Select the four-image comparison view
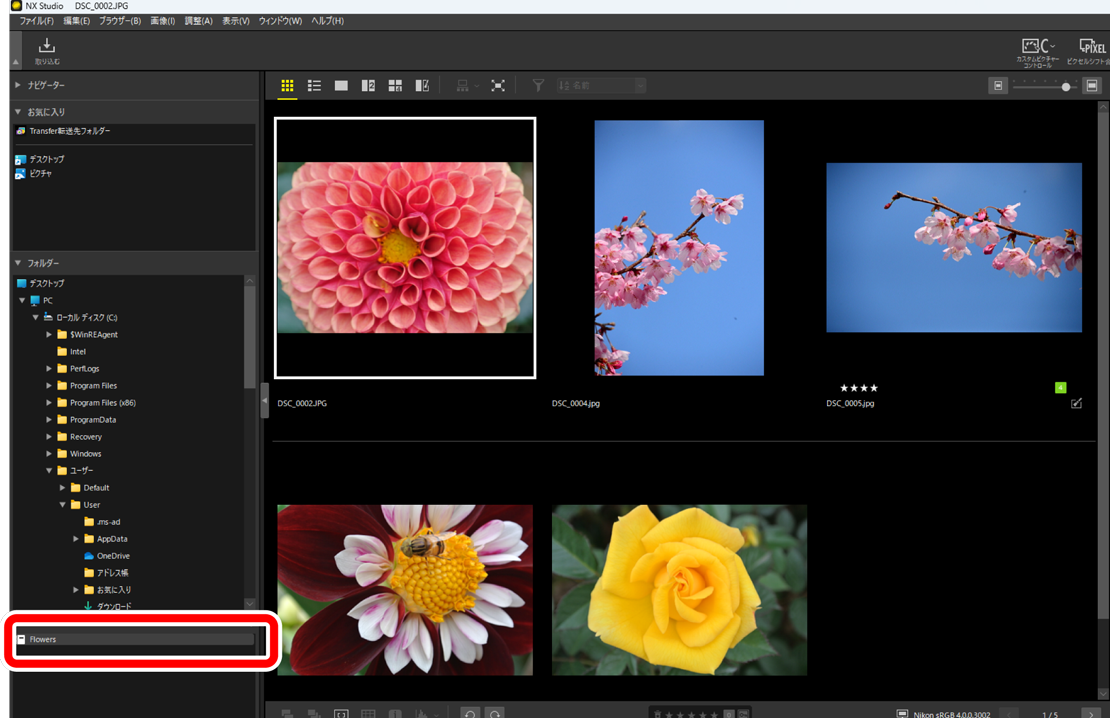 395,86
